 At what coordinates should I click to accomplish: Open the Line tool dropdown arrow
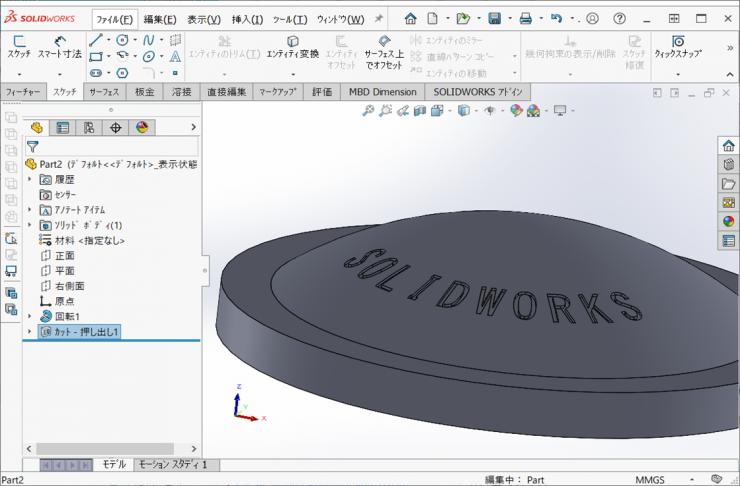point(109,40)
